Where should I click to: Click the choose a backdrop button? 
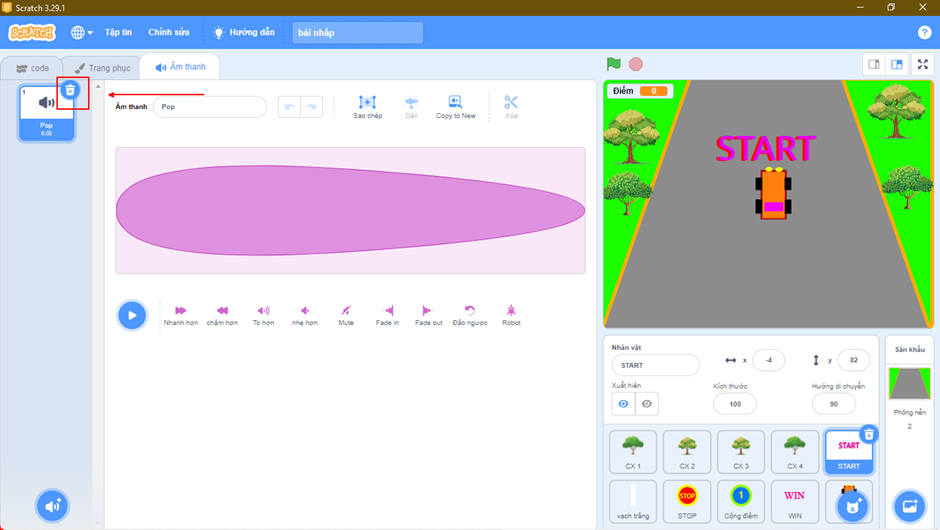coord(909,506)
